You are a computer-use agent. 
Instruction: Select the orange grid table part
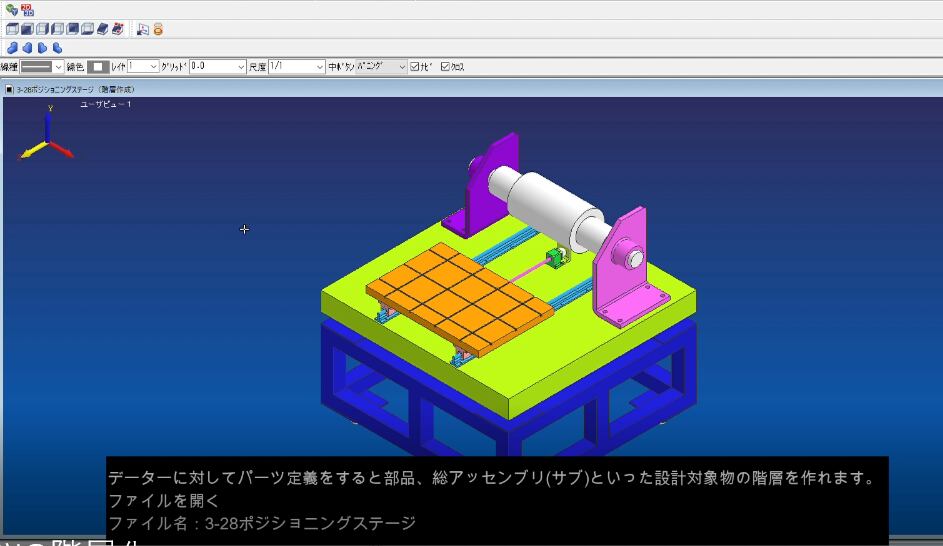pos(460,298)
